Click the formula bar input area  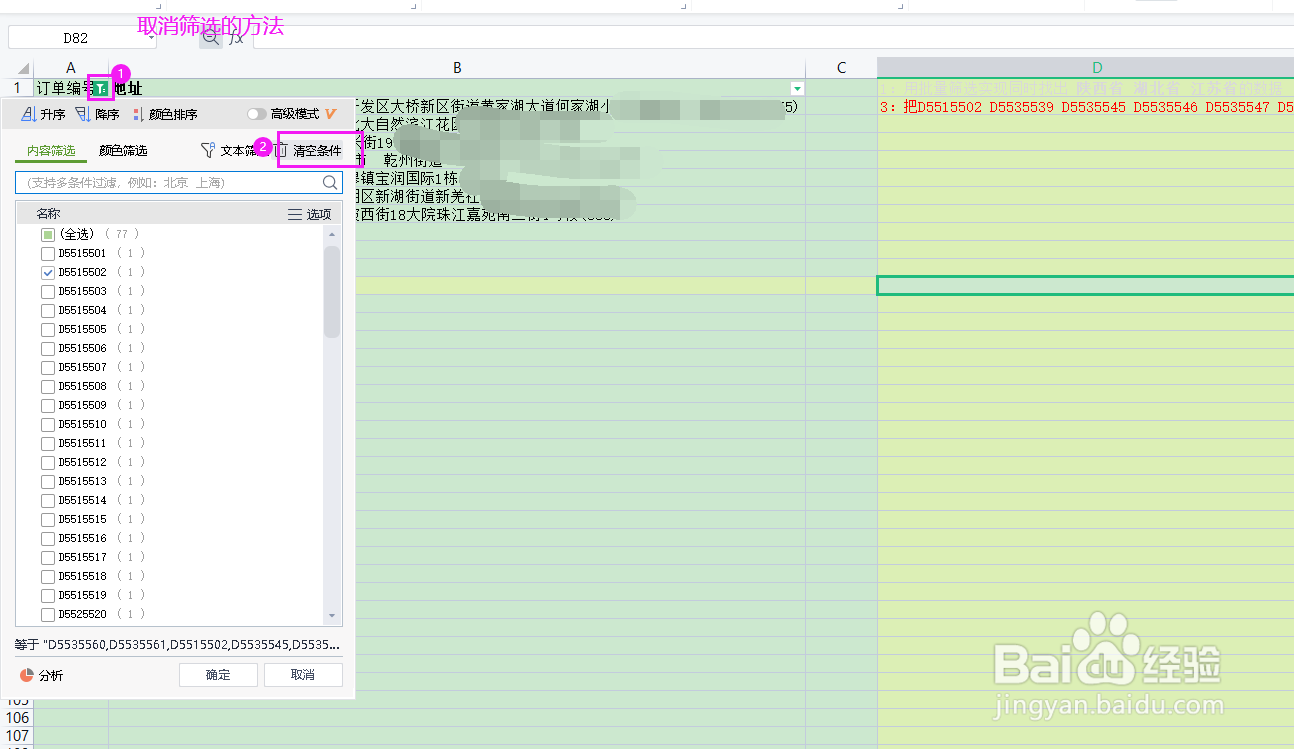(773, 38)
